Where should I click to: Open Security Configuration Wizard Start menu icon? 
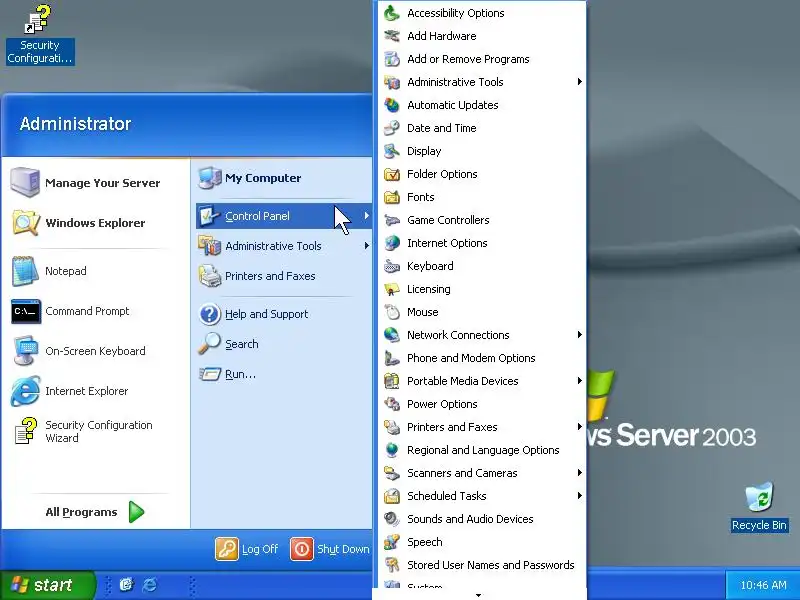point(26,431)
